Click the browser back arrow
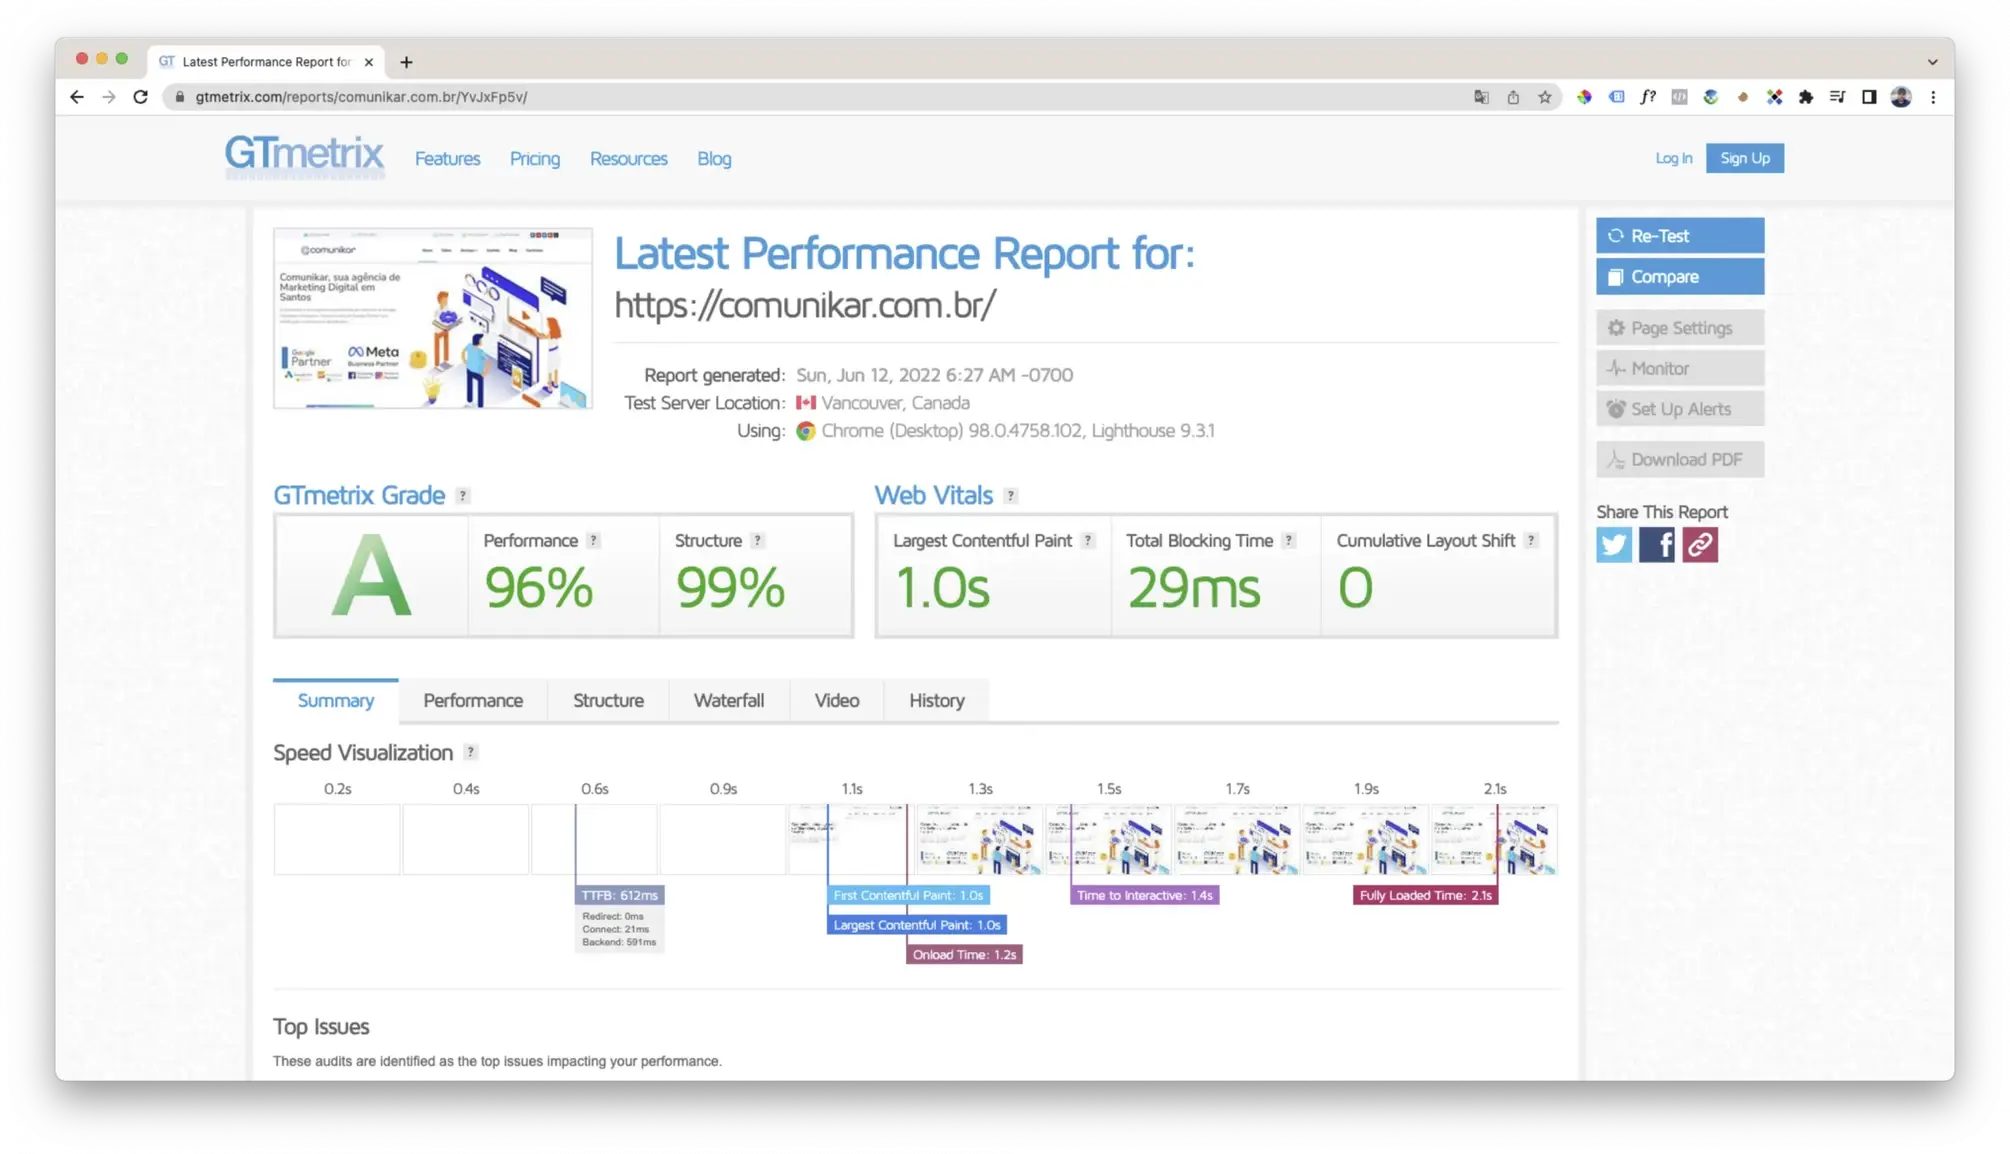 pyautogui.click(x=77, y=97)
